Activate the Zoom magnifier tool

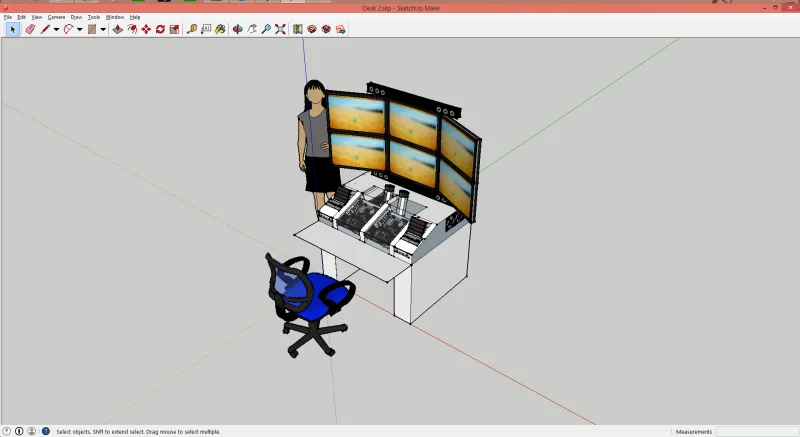(266, 29)
